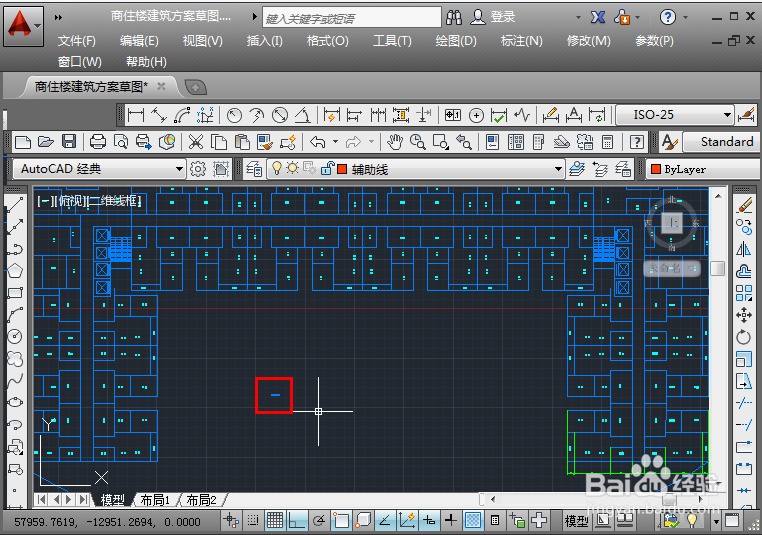This screenshot has width=762, height=535.
Task: Select the Diameter dimension tool
Action: [x=280, y=116]
